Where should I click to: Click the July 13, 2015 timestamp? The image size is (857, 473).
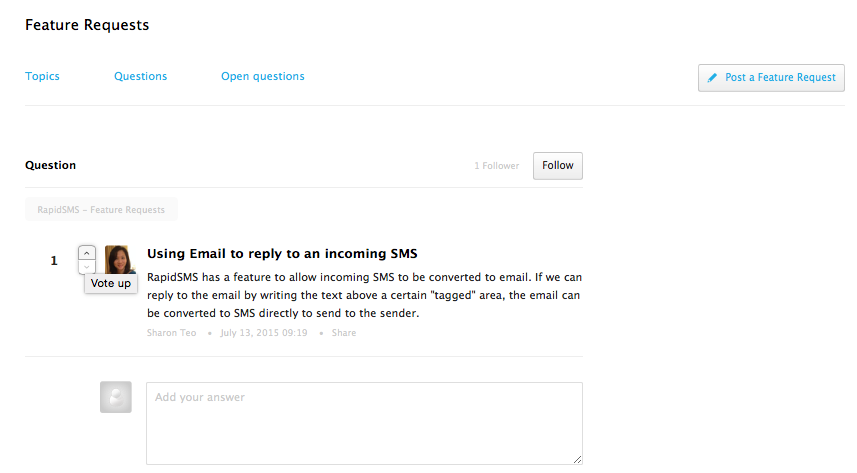click(x=264, y=332)
